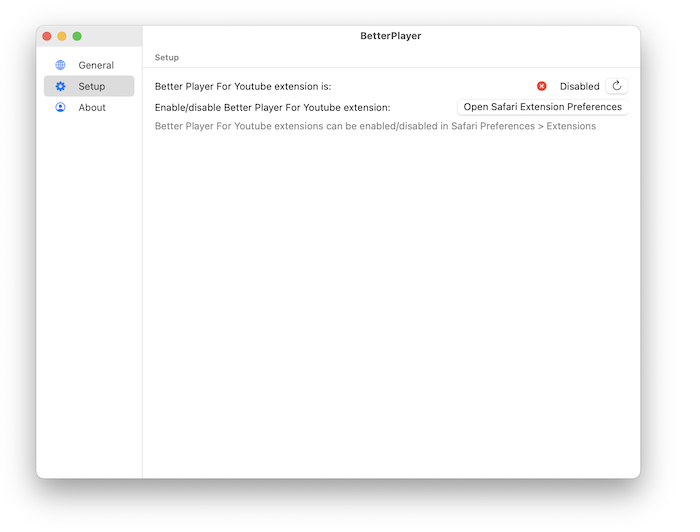This screenshot has width=700, height=532.
Task: Open the General section in sidebar
Action: (x=89, y=65)
